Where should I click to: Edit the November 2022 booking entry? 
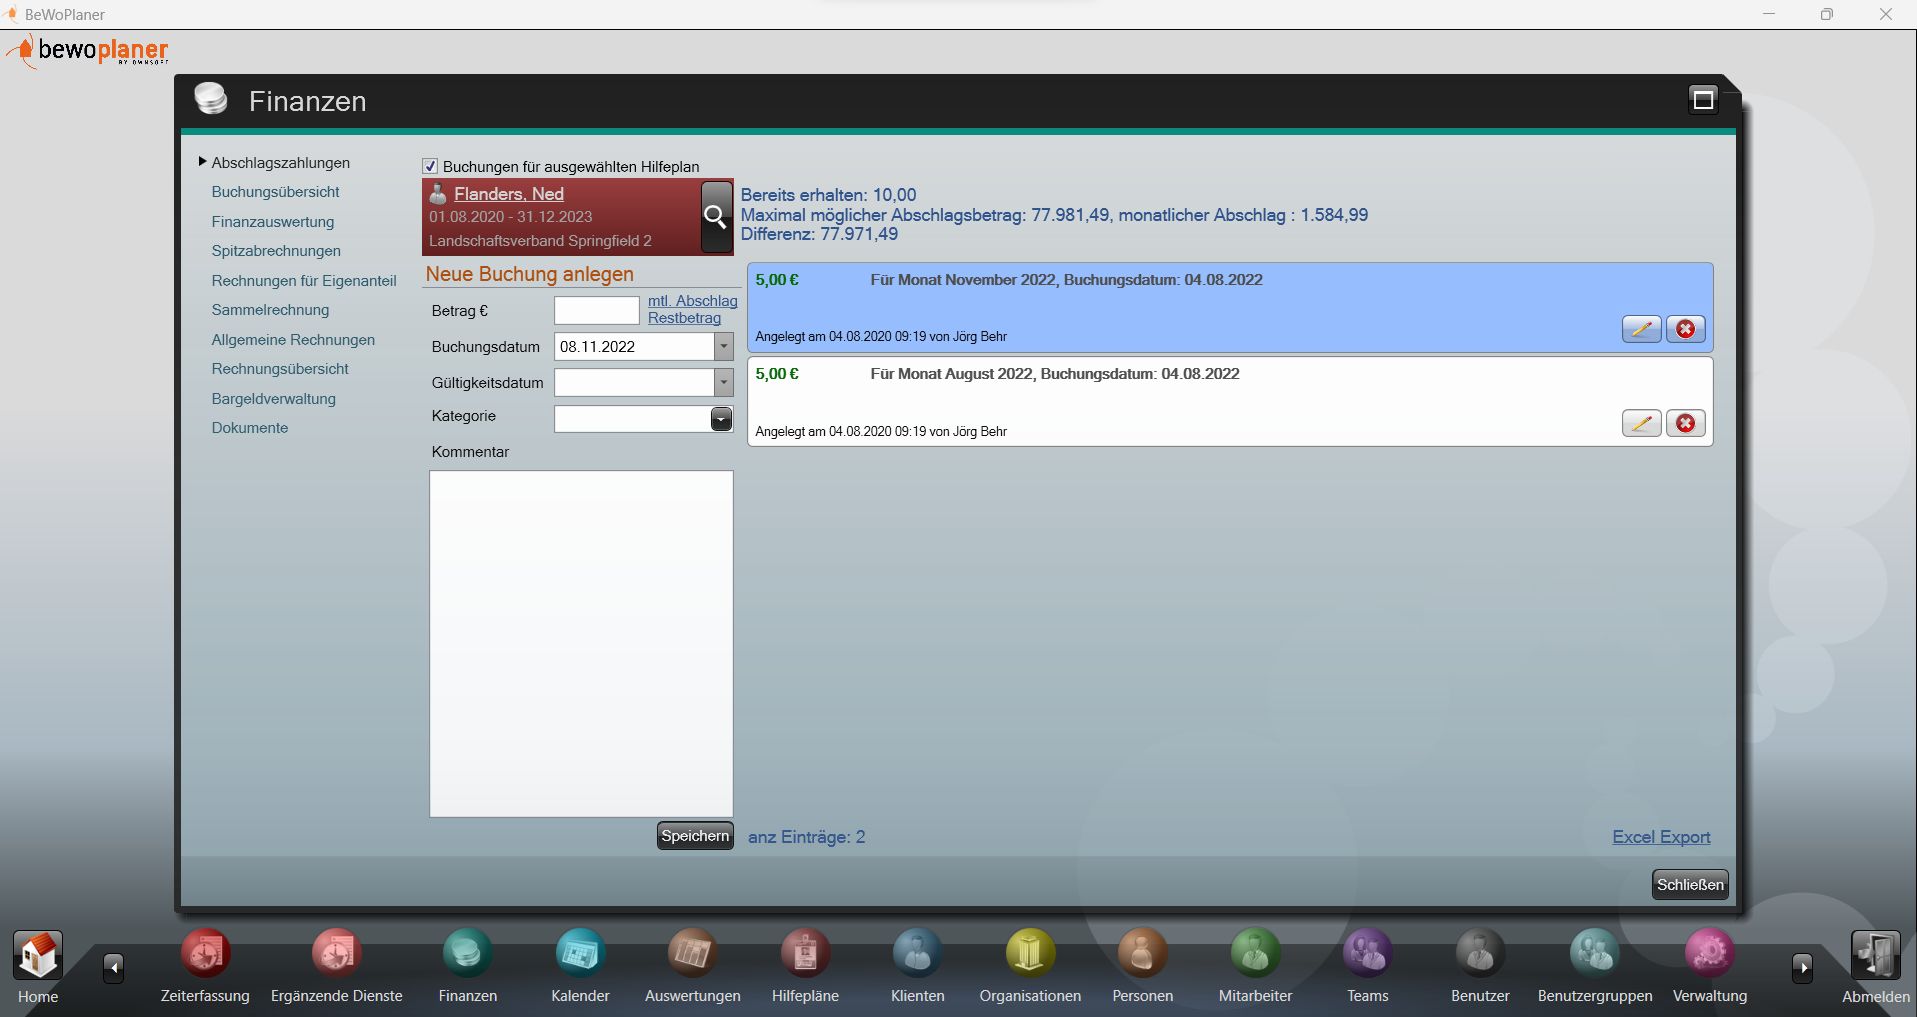tap(1641, 329)
